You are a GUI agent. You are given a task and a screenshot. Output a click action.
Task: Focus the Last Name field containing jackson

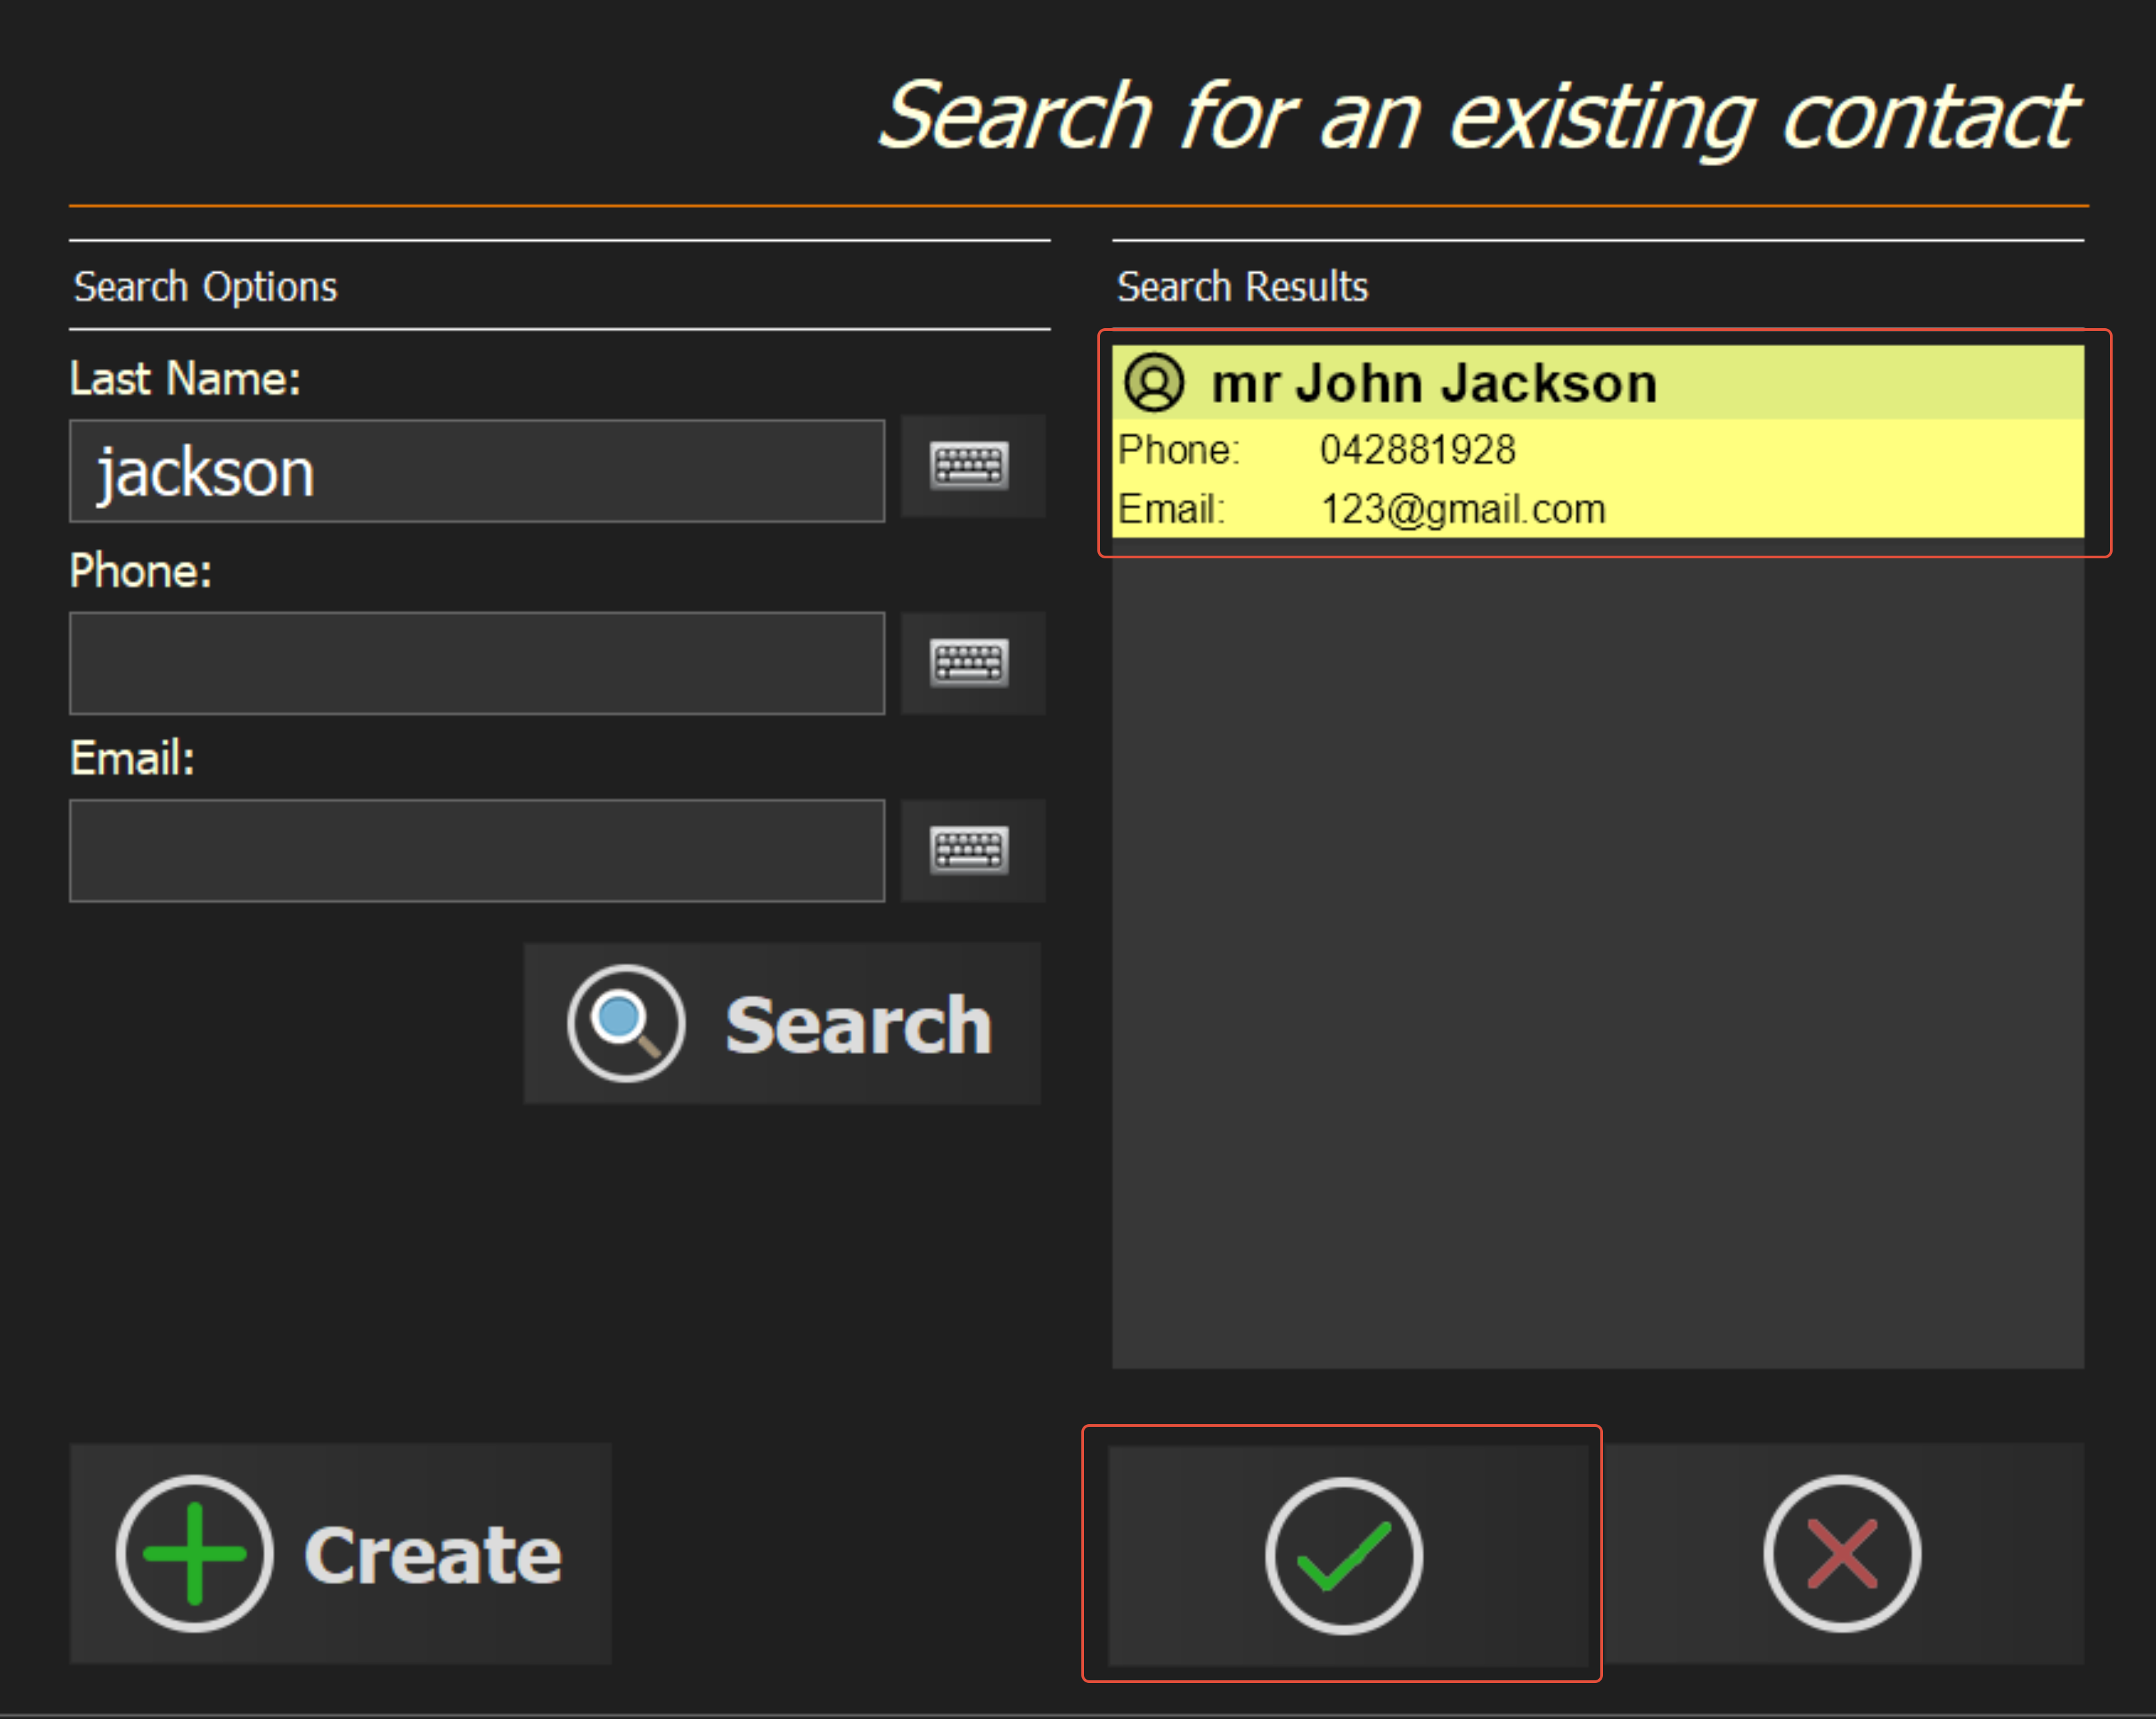click(x=477, y=472)
